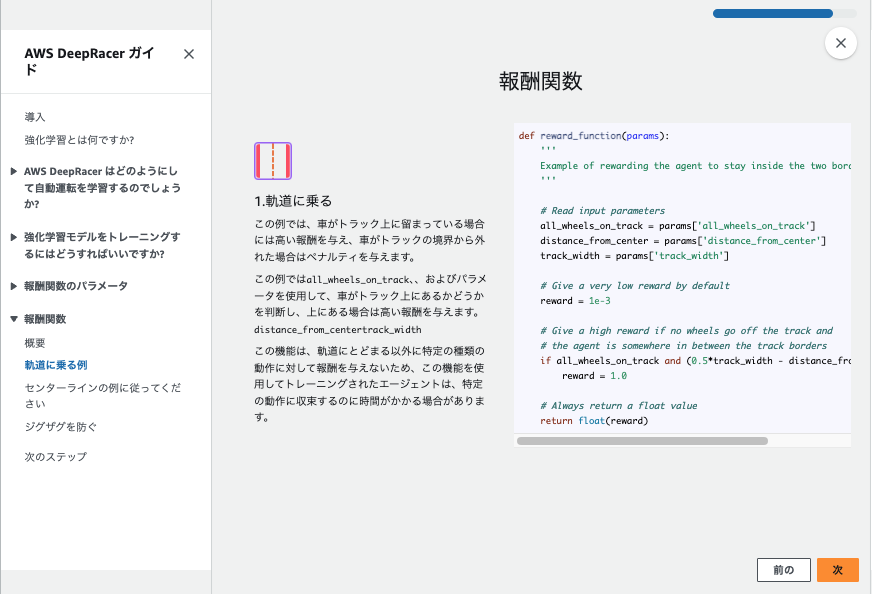Click the track illustration thumbnail icon
The image size is (872, 594).
coord(273,161)
